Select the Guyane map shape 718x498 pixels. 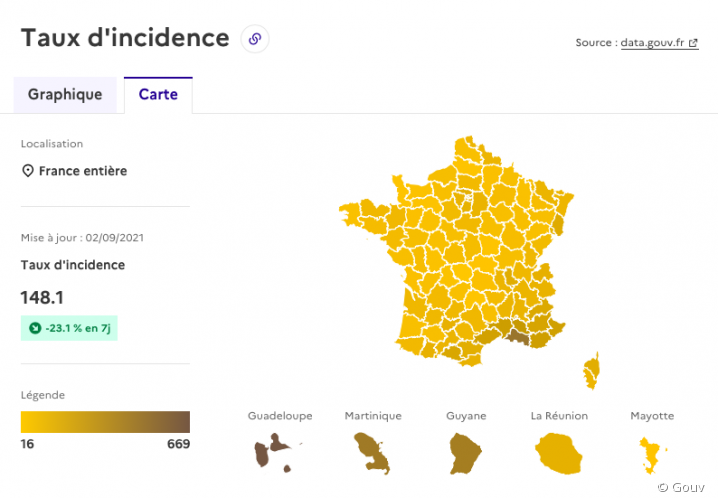[x=464, y=453]
